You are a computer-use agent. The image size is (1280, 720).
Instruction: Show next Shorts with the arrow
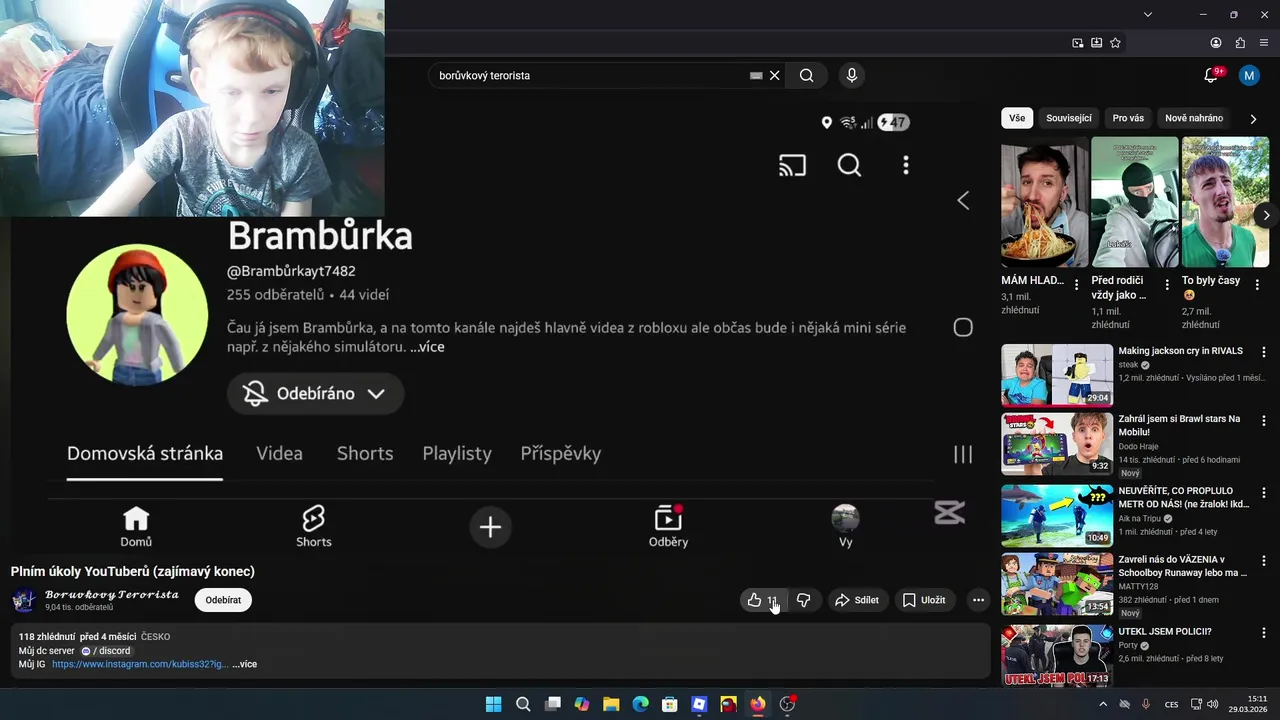point(1266,215)
